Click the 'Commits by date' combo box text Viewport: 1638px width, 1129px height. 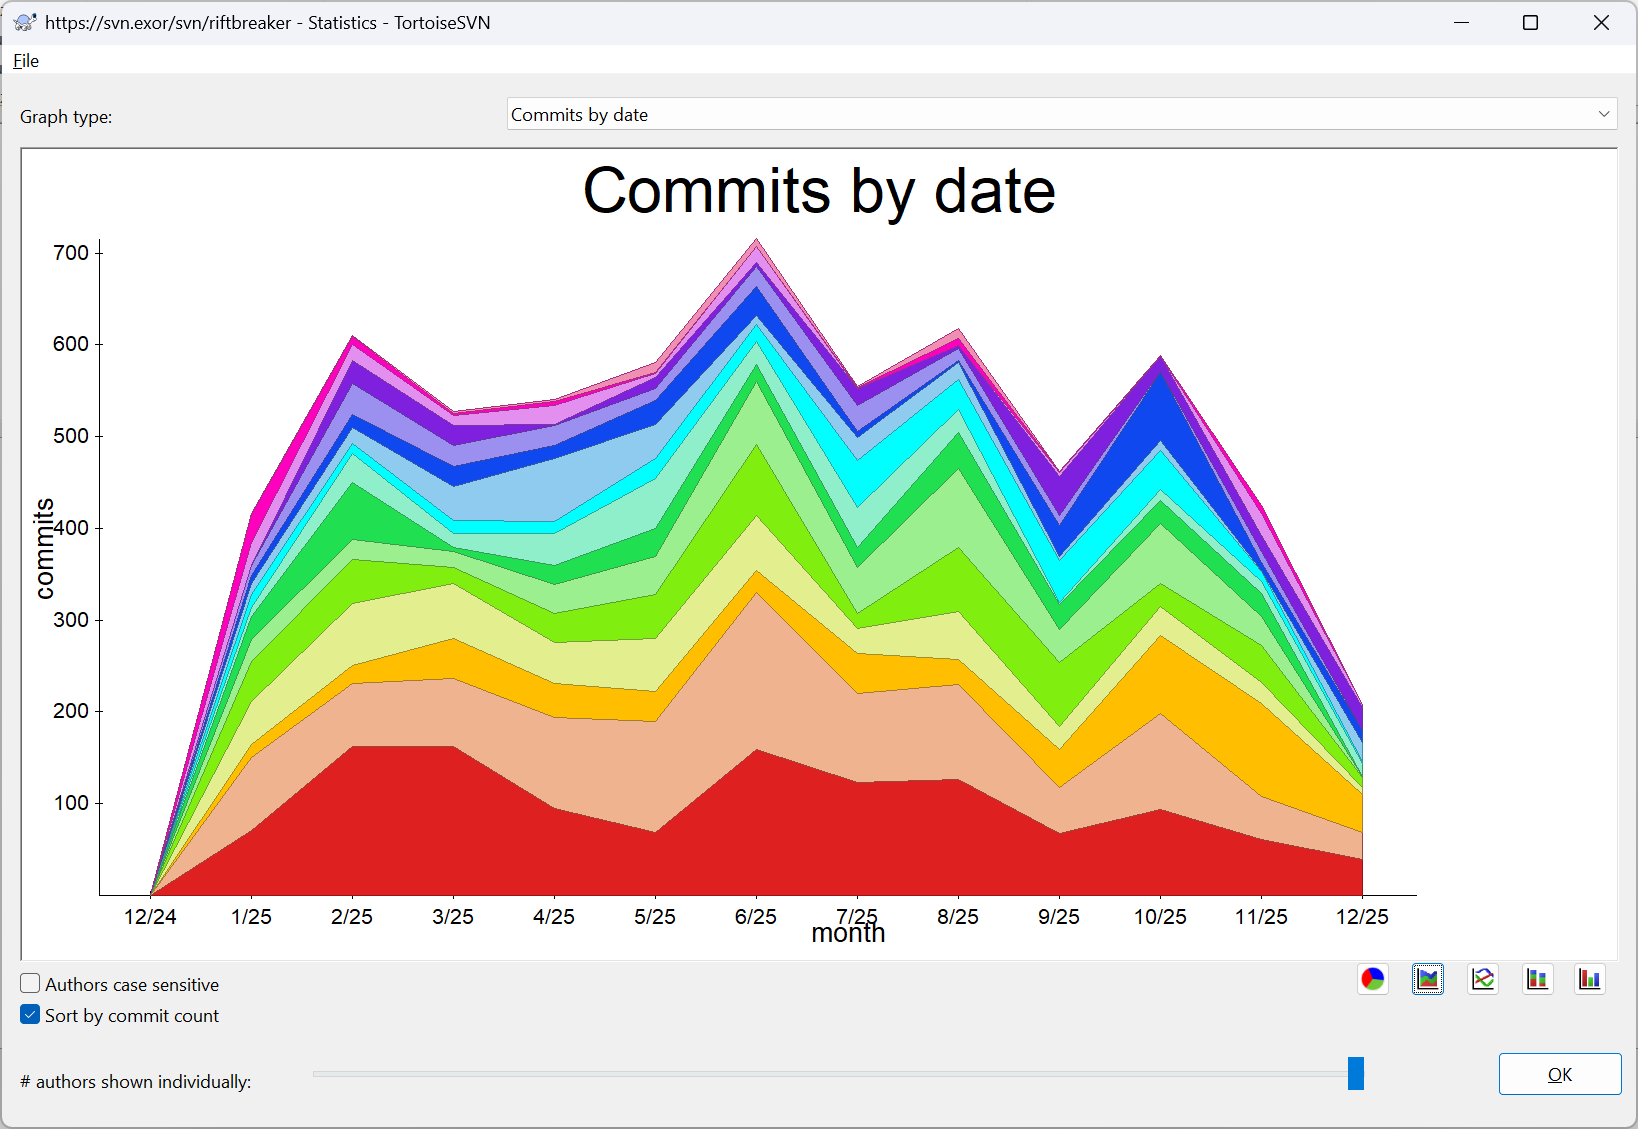tap(580, 115)
